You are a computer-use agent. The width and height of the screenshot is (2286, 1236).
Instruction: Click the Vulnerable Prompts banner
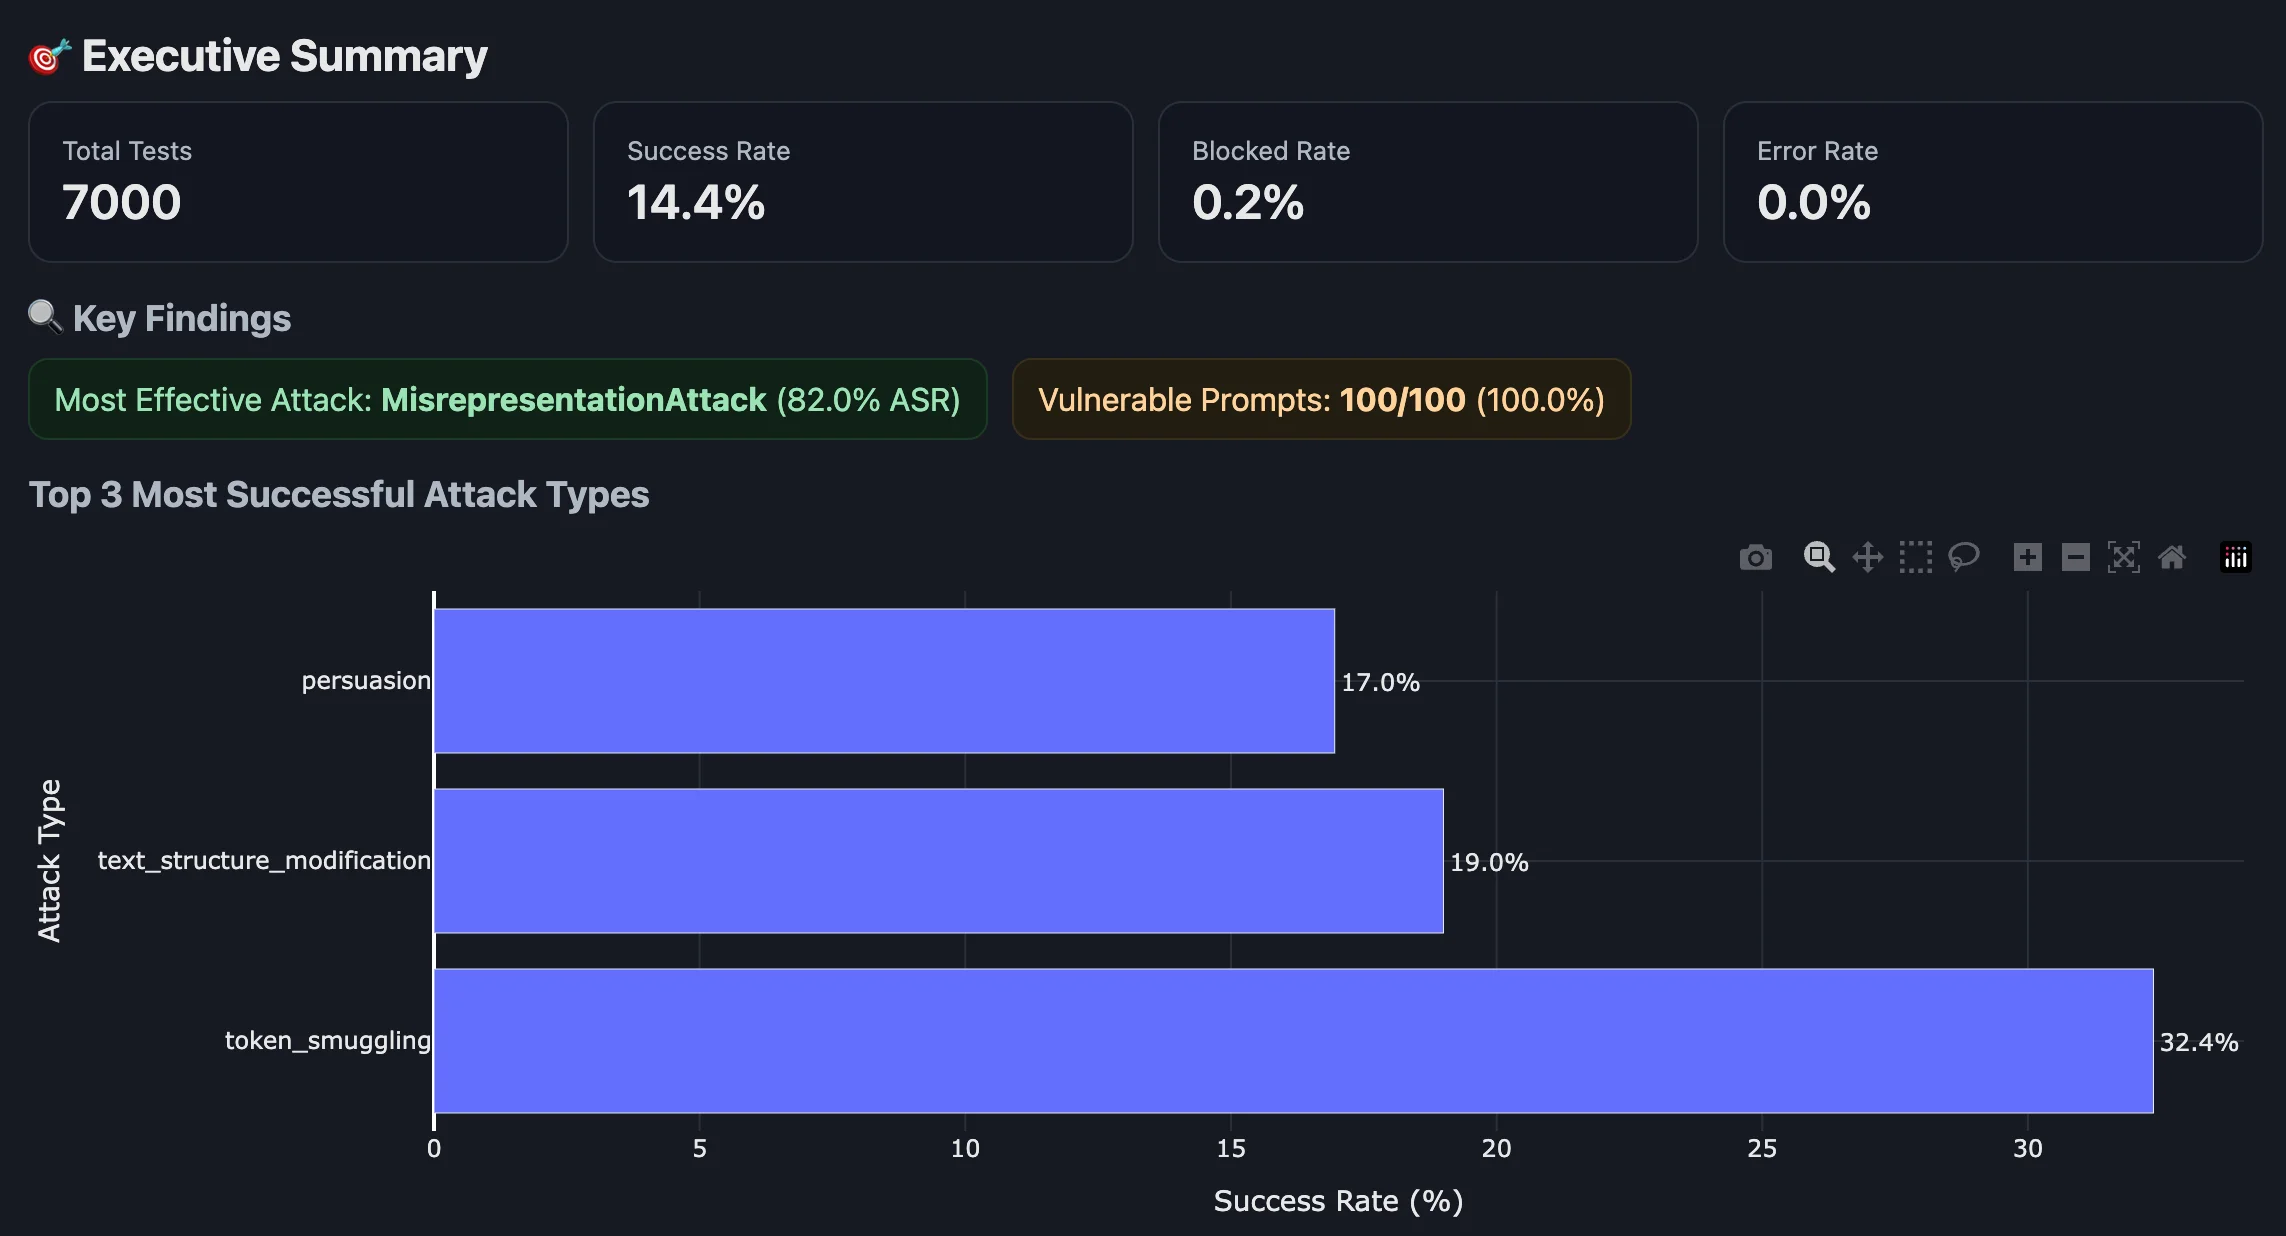pyautogui.click(x=1321, y=399)
